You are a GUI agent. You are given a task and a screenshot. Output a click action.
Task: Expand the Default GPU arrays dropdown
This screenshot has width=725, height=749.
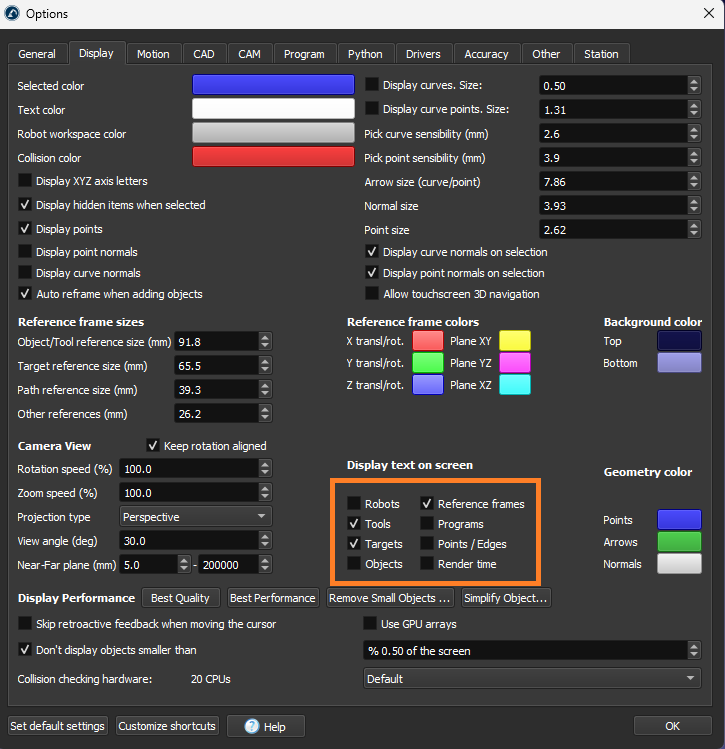point(531,679)
